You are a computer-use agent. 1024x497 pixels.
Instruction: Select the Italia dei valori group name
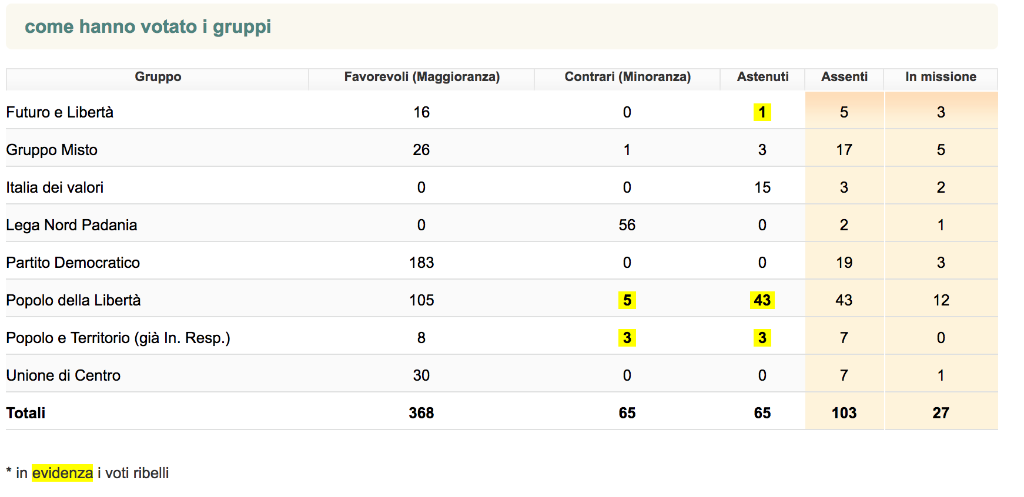[x=55, y=188]
